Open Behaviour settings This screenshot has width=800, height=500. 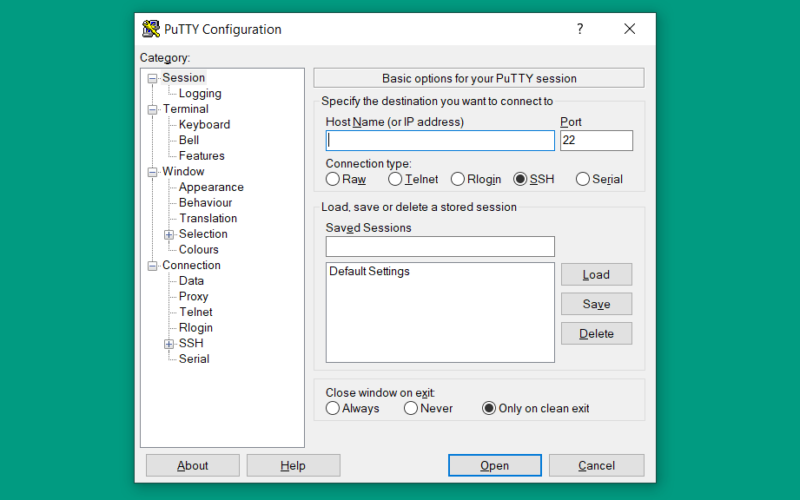205,203
